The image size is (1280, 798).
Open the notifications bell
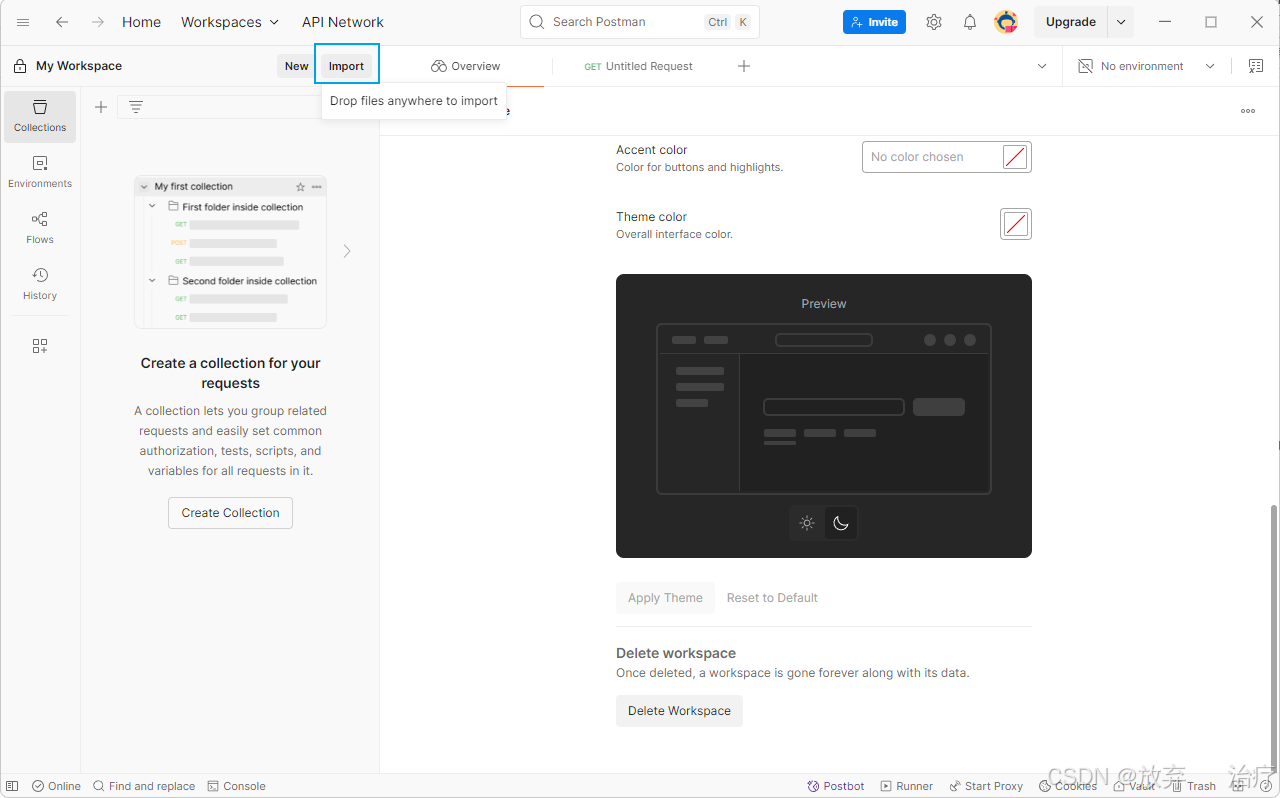click(970, 22)
